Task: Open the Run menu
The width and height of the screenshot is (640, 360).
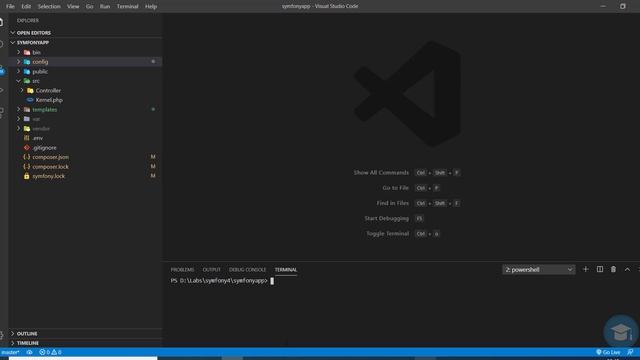Action: pos(105,6)
